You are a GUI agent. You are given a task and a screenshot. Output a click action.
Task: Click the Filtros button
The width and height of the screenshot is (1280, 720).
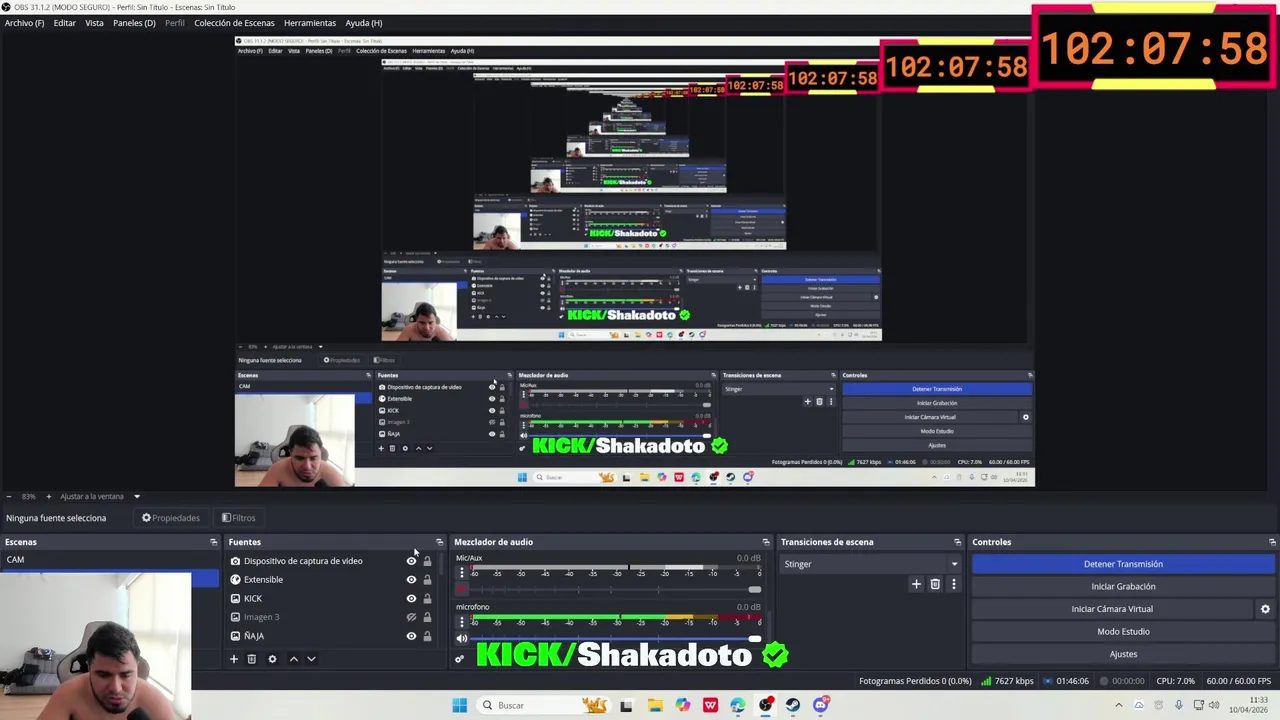click(238, 518)
